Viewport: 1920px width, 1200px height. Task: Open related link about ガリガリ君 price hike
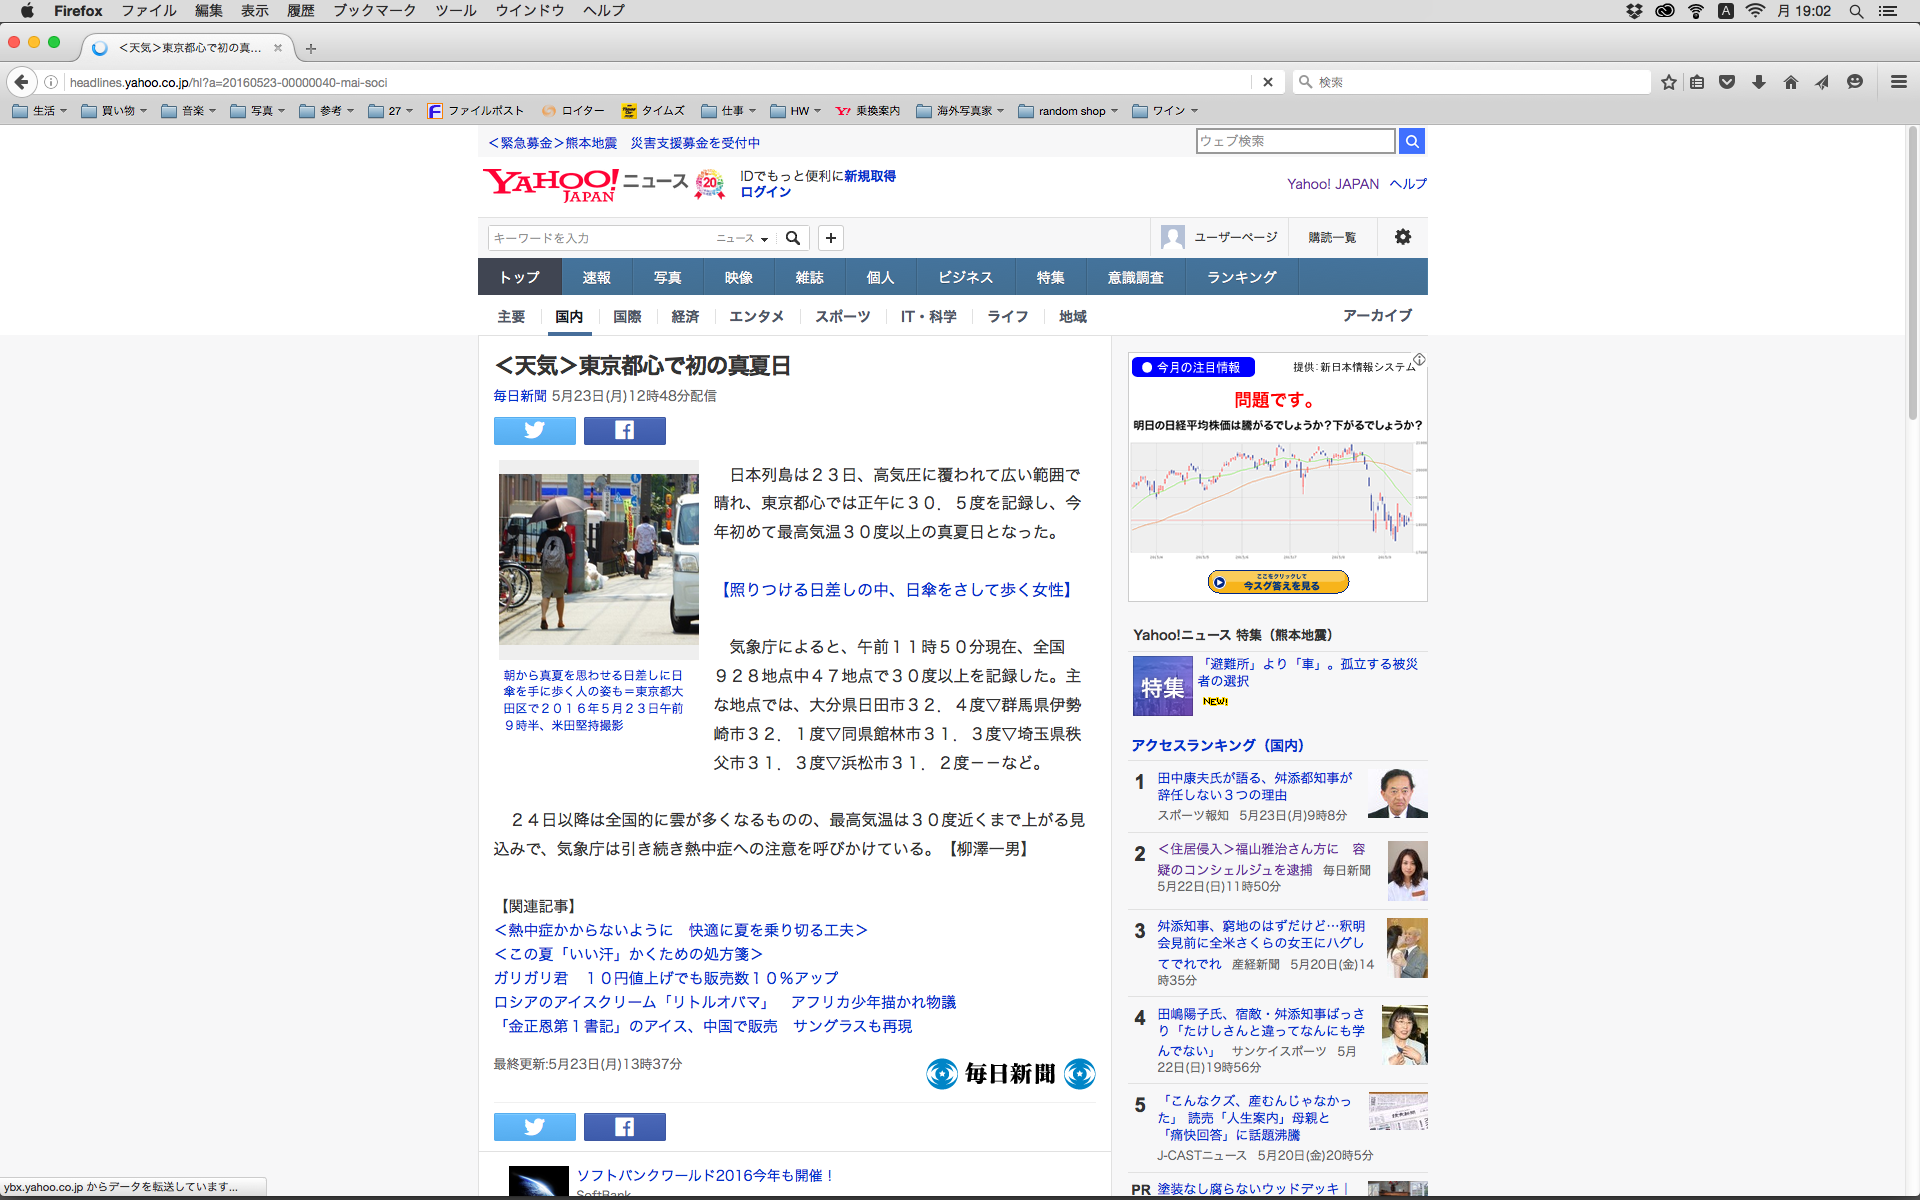(666, 978)
